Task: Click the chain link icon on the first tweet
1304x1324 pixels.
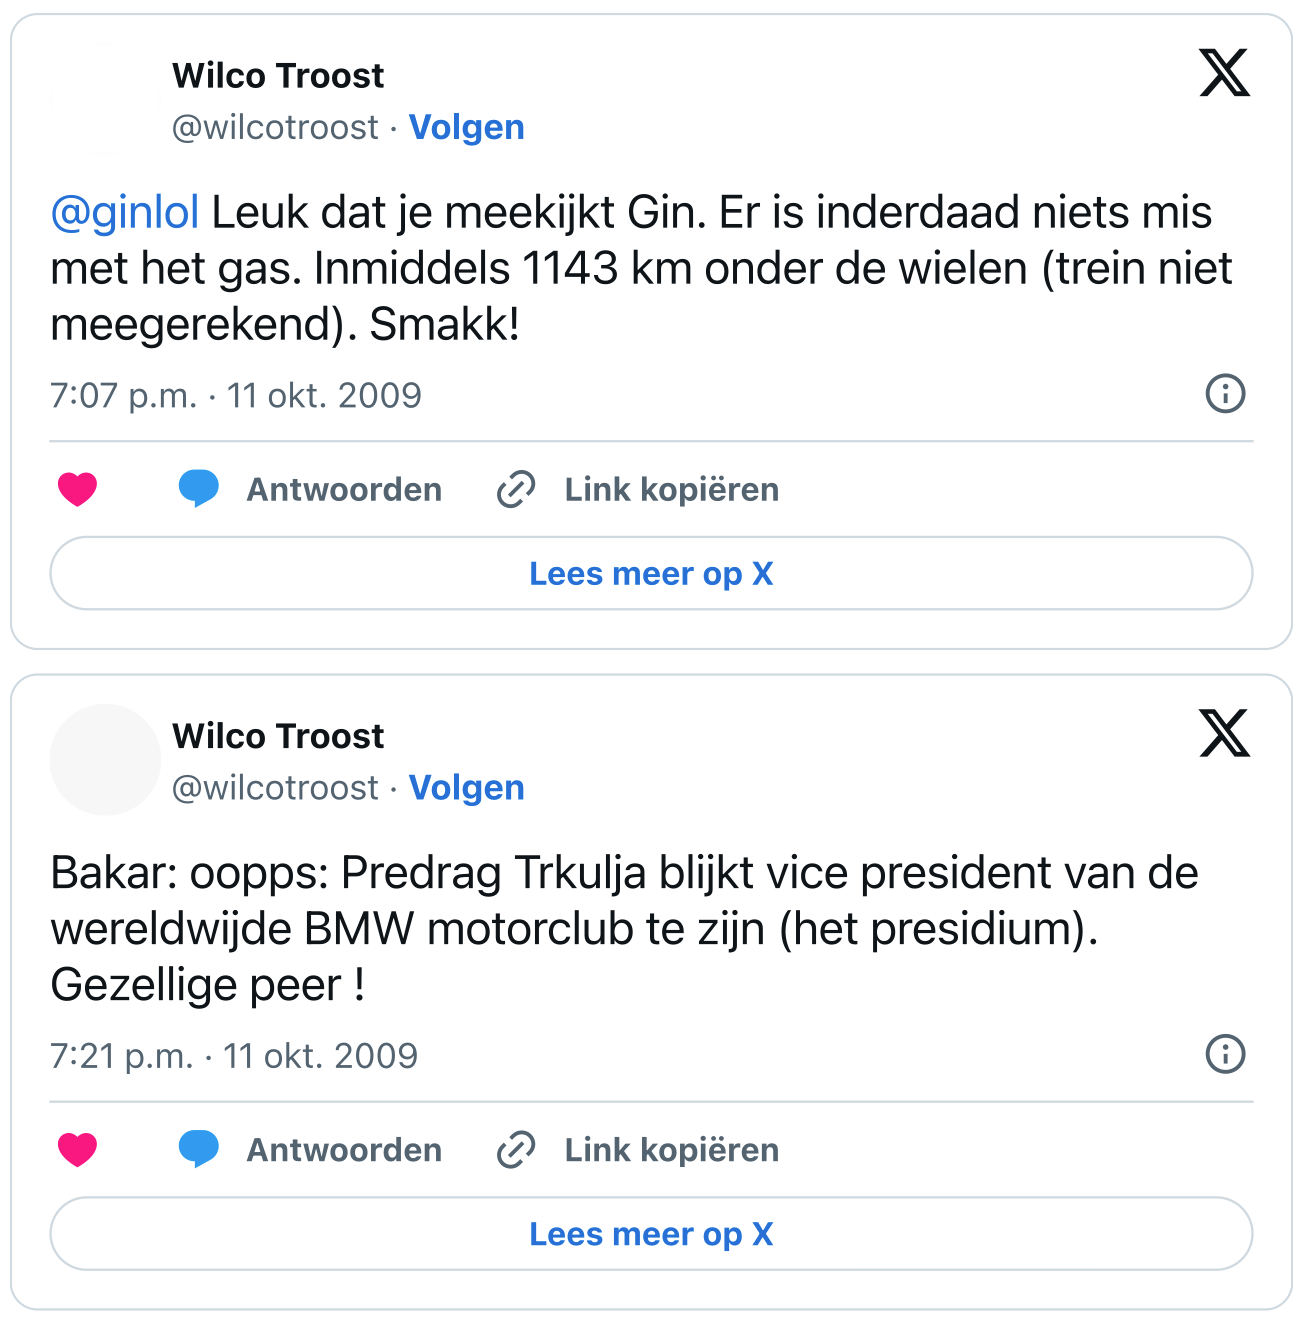Action: 516,489
